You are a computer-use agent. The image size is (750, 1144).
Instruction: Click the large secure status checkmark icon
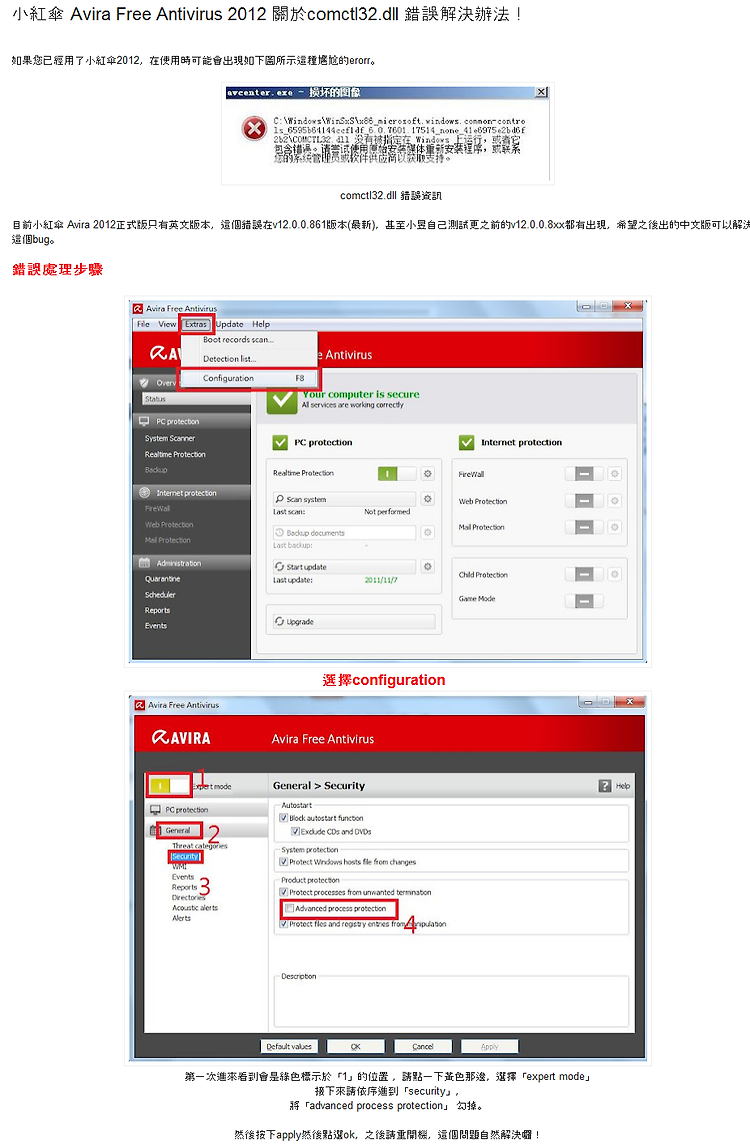282,401
